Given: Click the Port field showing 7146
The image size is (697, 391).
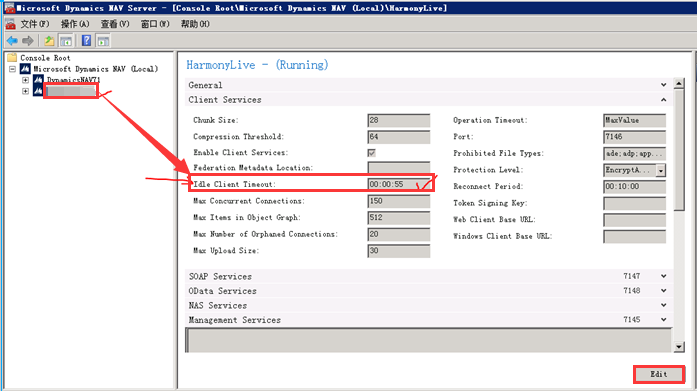Looking at the screenshot, I should tap(634, 137).
